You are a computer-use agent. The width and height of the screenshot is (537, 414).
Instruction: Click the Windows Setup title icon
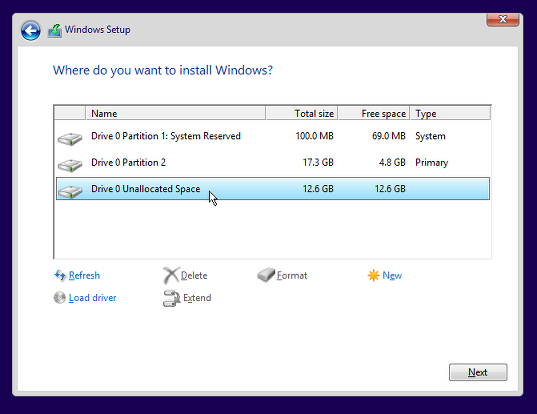tap(55, 30)
